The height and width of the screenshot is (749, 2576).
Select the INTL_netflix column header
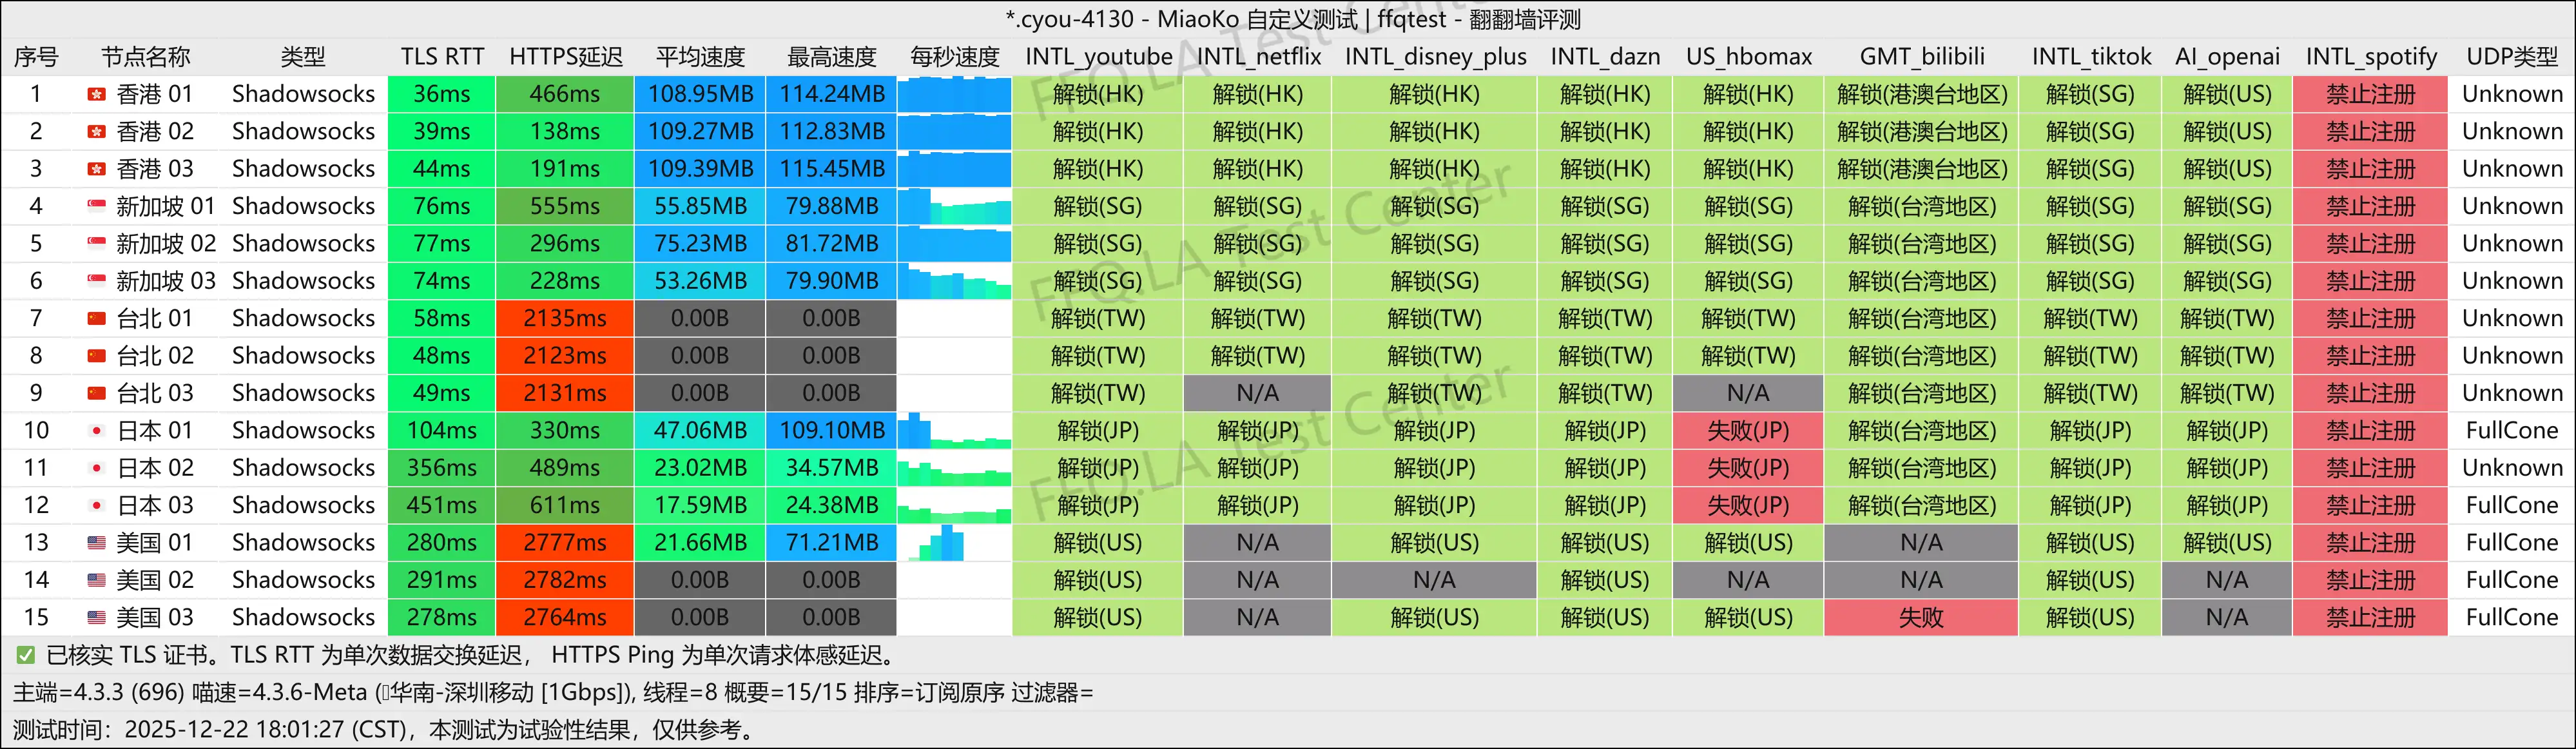1257,57
